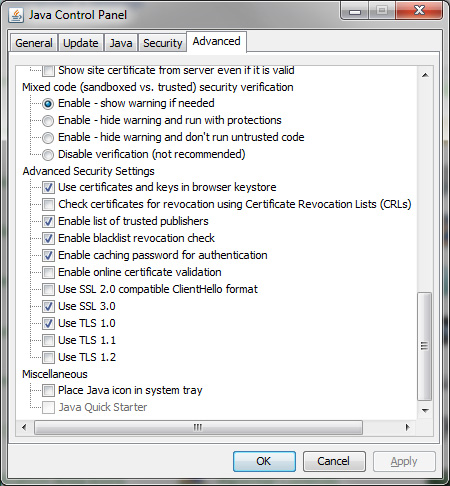Image resolution: width=450 pixels, height=486 pixels.
Task: Click the vertical scrollbar down arrow
Action: coord(425,410)
